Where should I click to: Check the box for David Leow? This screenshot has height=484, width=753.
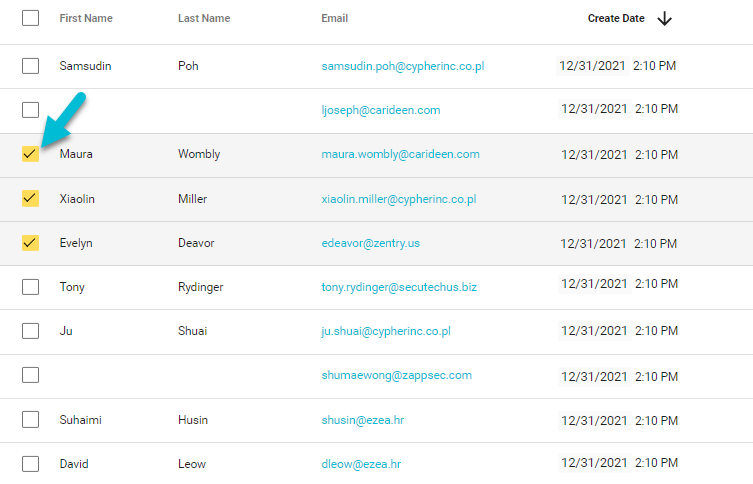(30, 464)
